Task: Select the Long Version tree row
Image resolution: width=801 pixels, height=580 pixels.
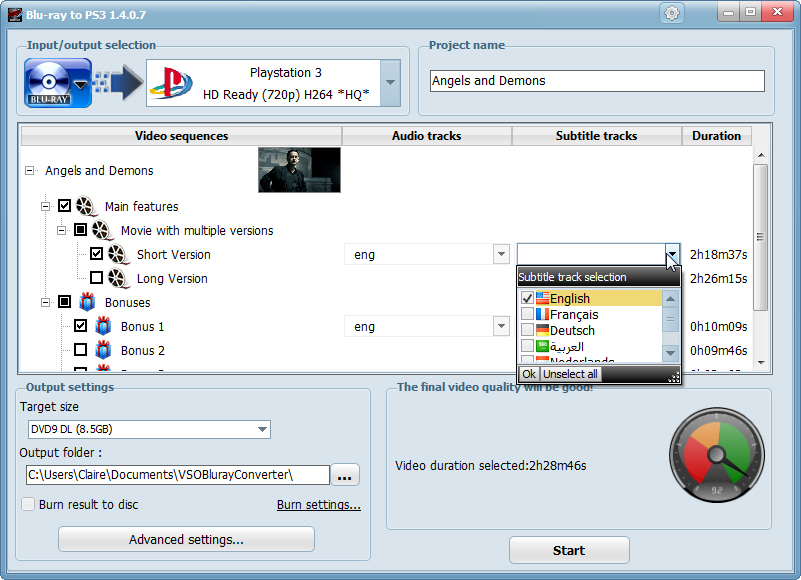Action: [172, 279]
